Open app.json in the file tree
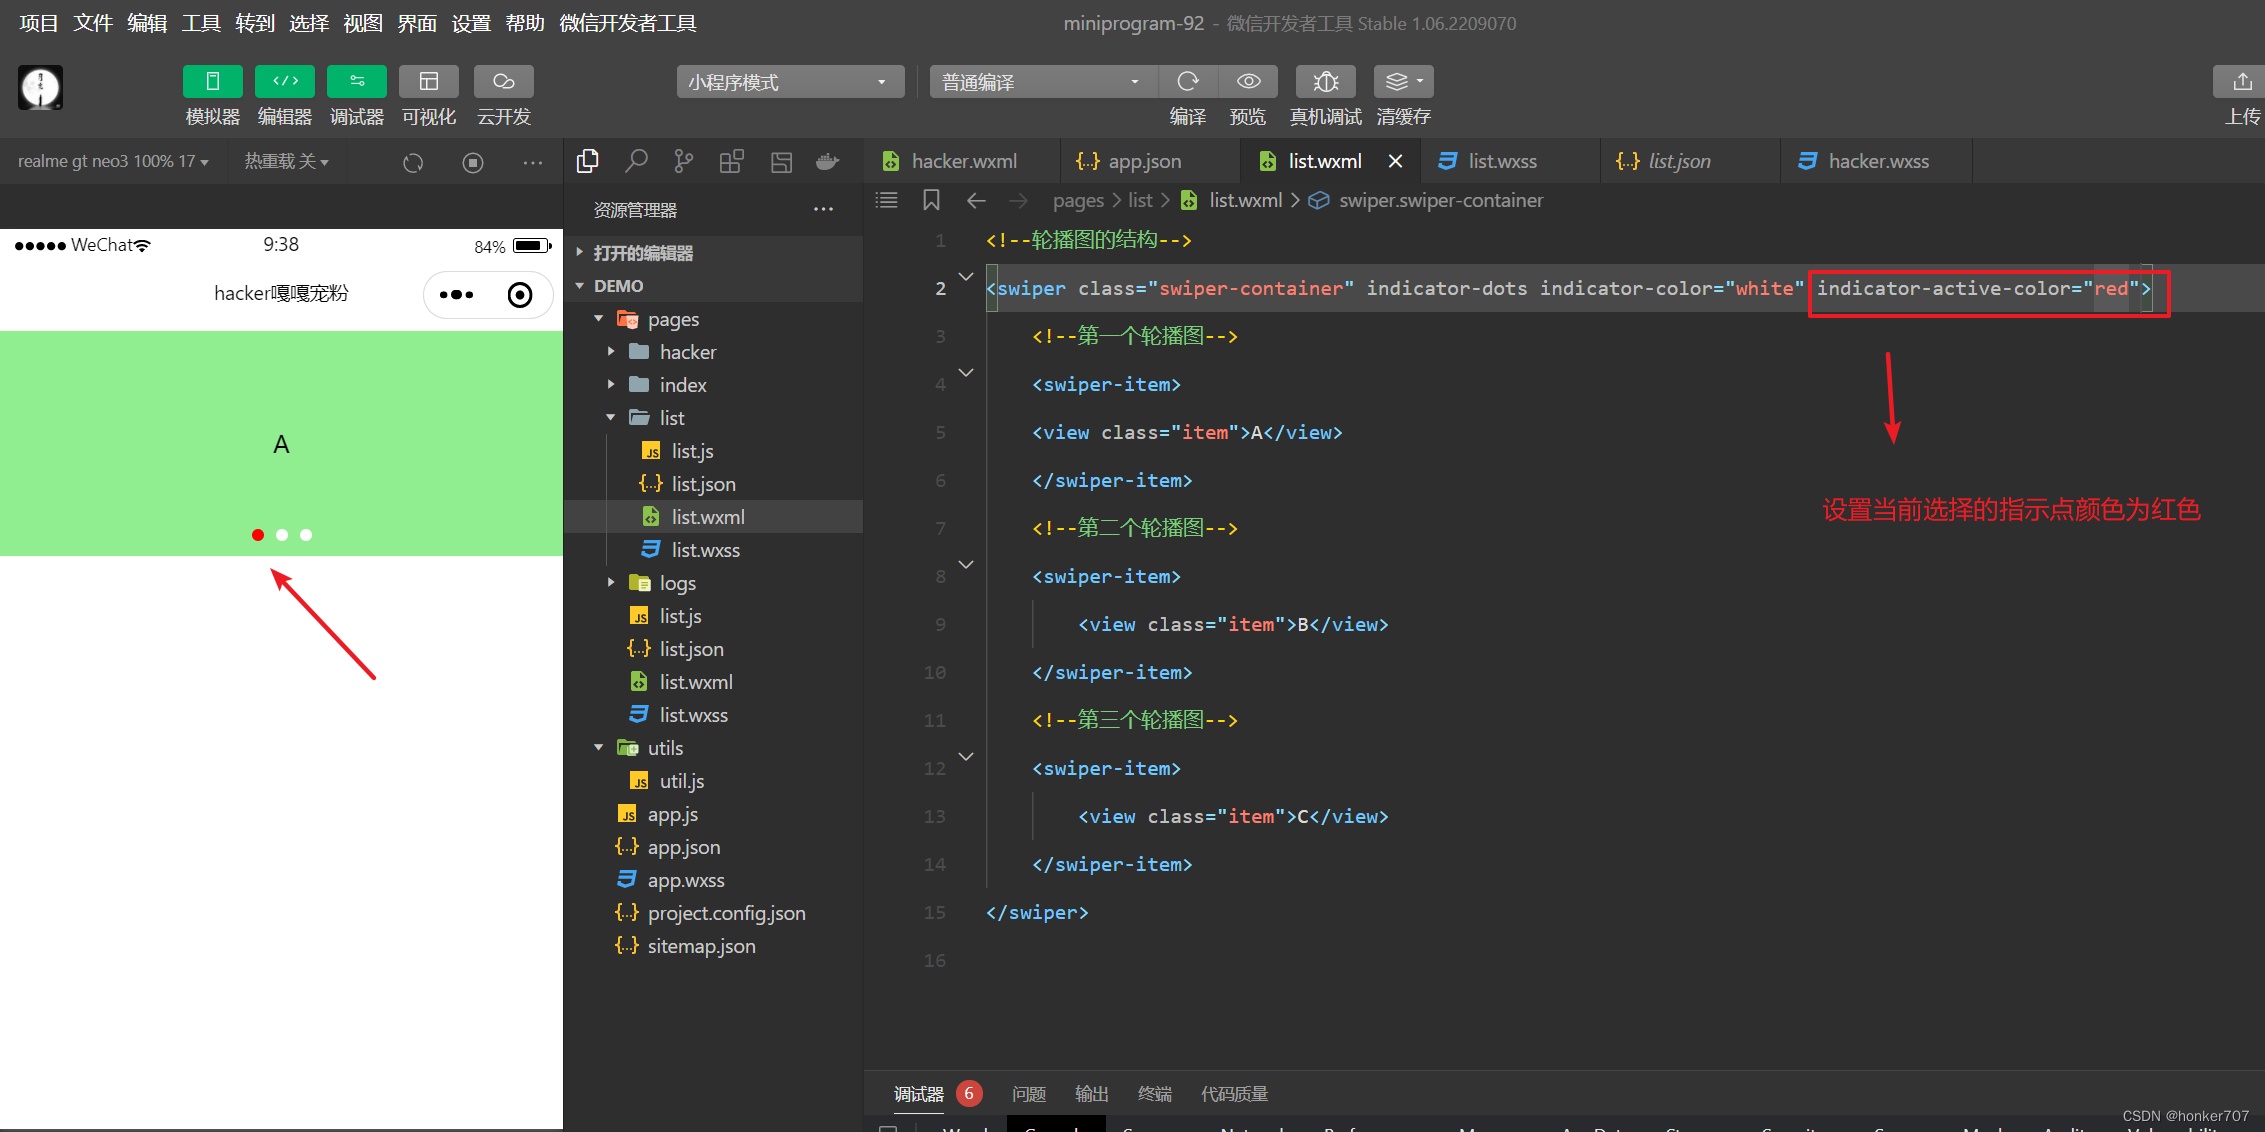This screenshot has width=2265, height=1132. tap(684, 847)
